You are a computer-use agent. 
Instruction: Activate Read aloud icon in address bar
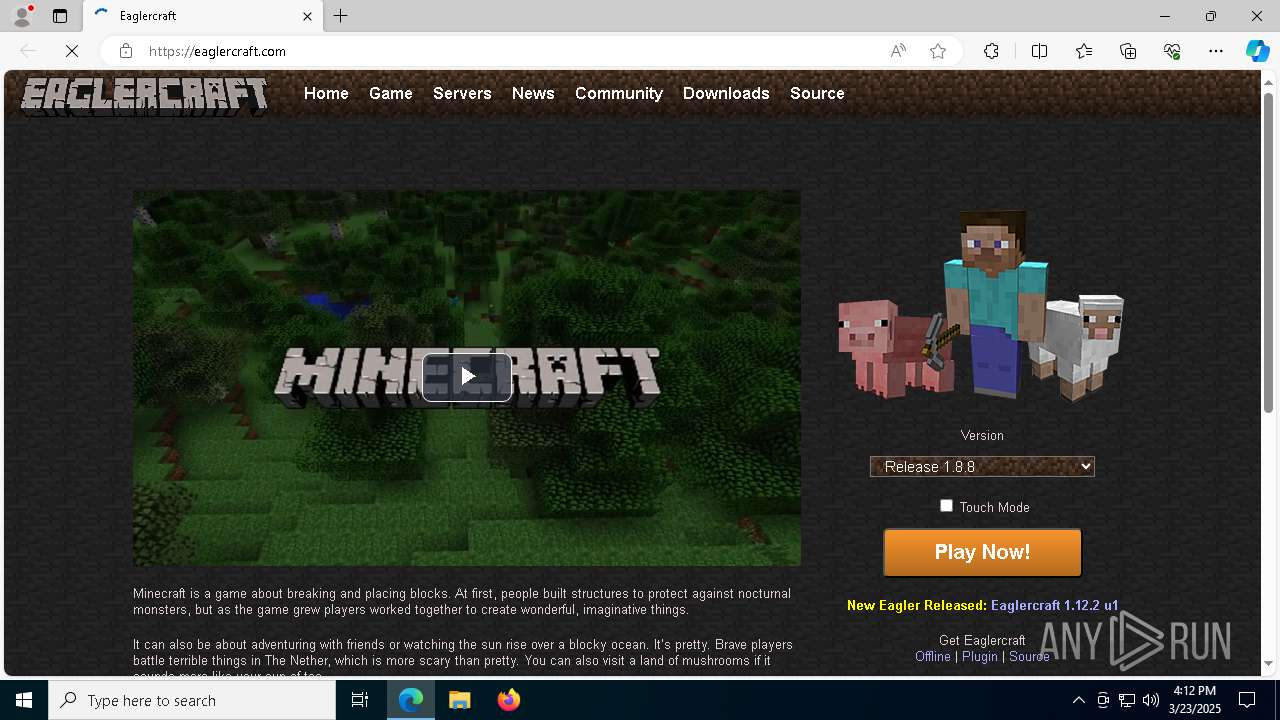(898, 51)
